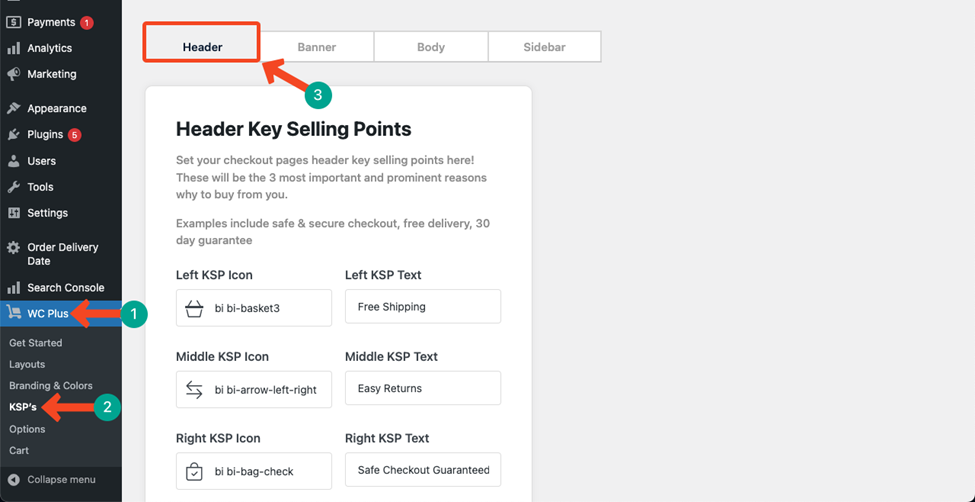Screen dimensions: 975x502
Task: Select the Header tab
Action: coord(202,47)
